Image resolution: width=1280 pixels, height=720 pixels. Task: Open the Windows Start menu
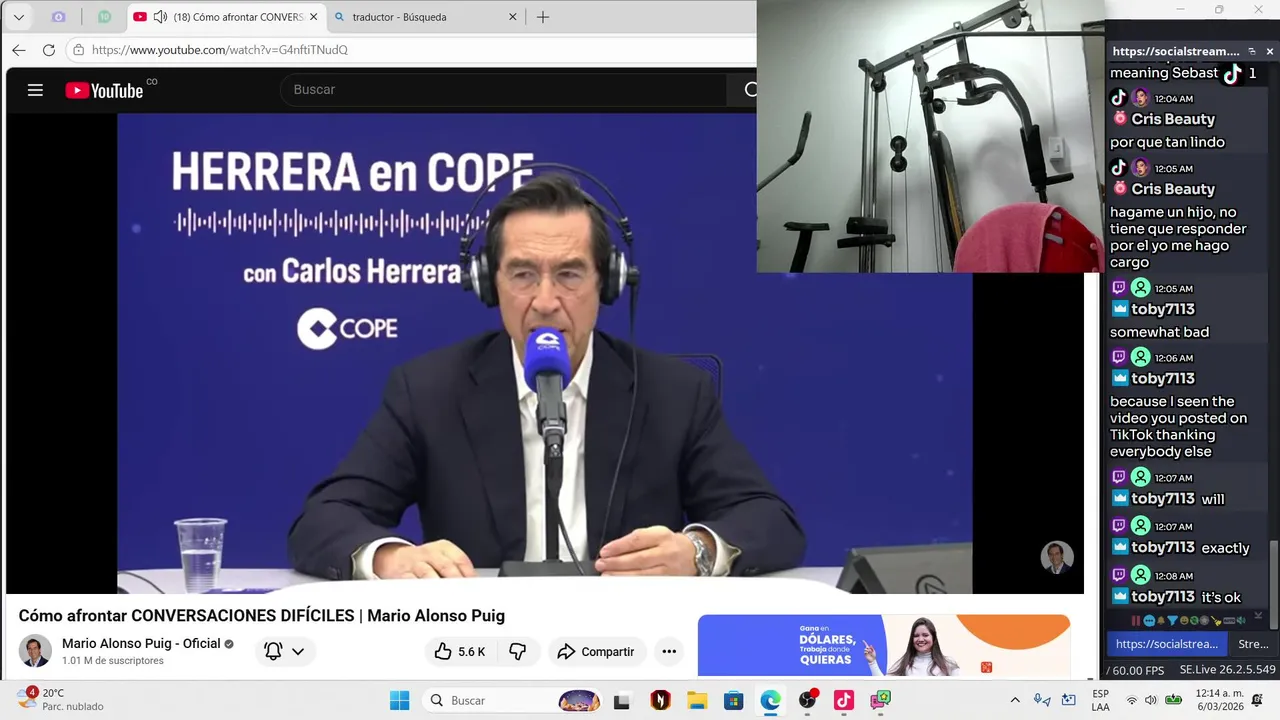coord(399,700)
